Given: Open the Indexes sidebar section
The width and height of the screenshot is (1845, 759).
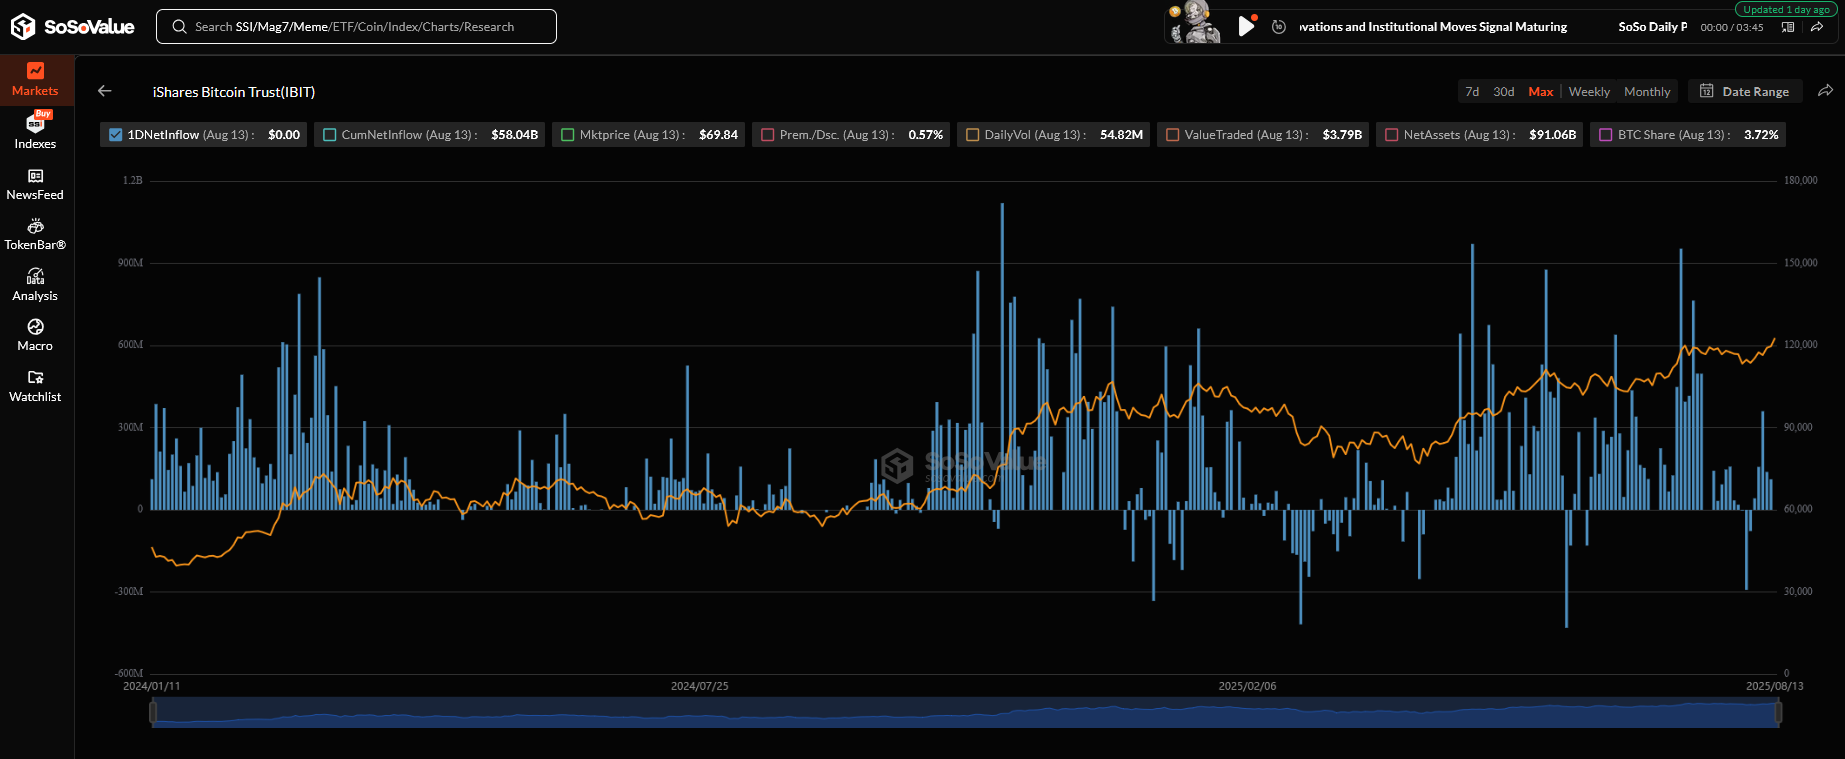Looking at the screenshot, I should tap(35, 131).
